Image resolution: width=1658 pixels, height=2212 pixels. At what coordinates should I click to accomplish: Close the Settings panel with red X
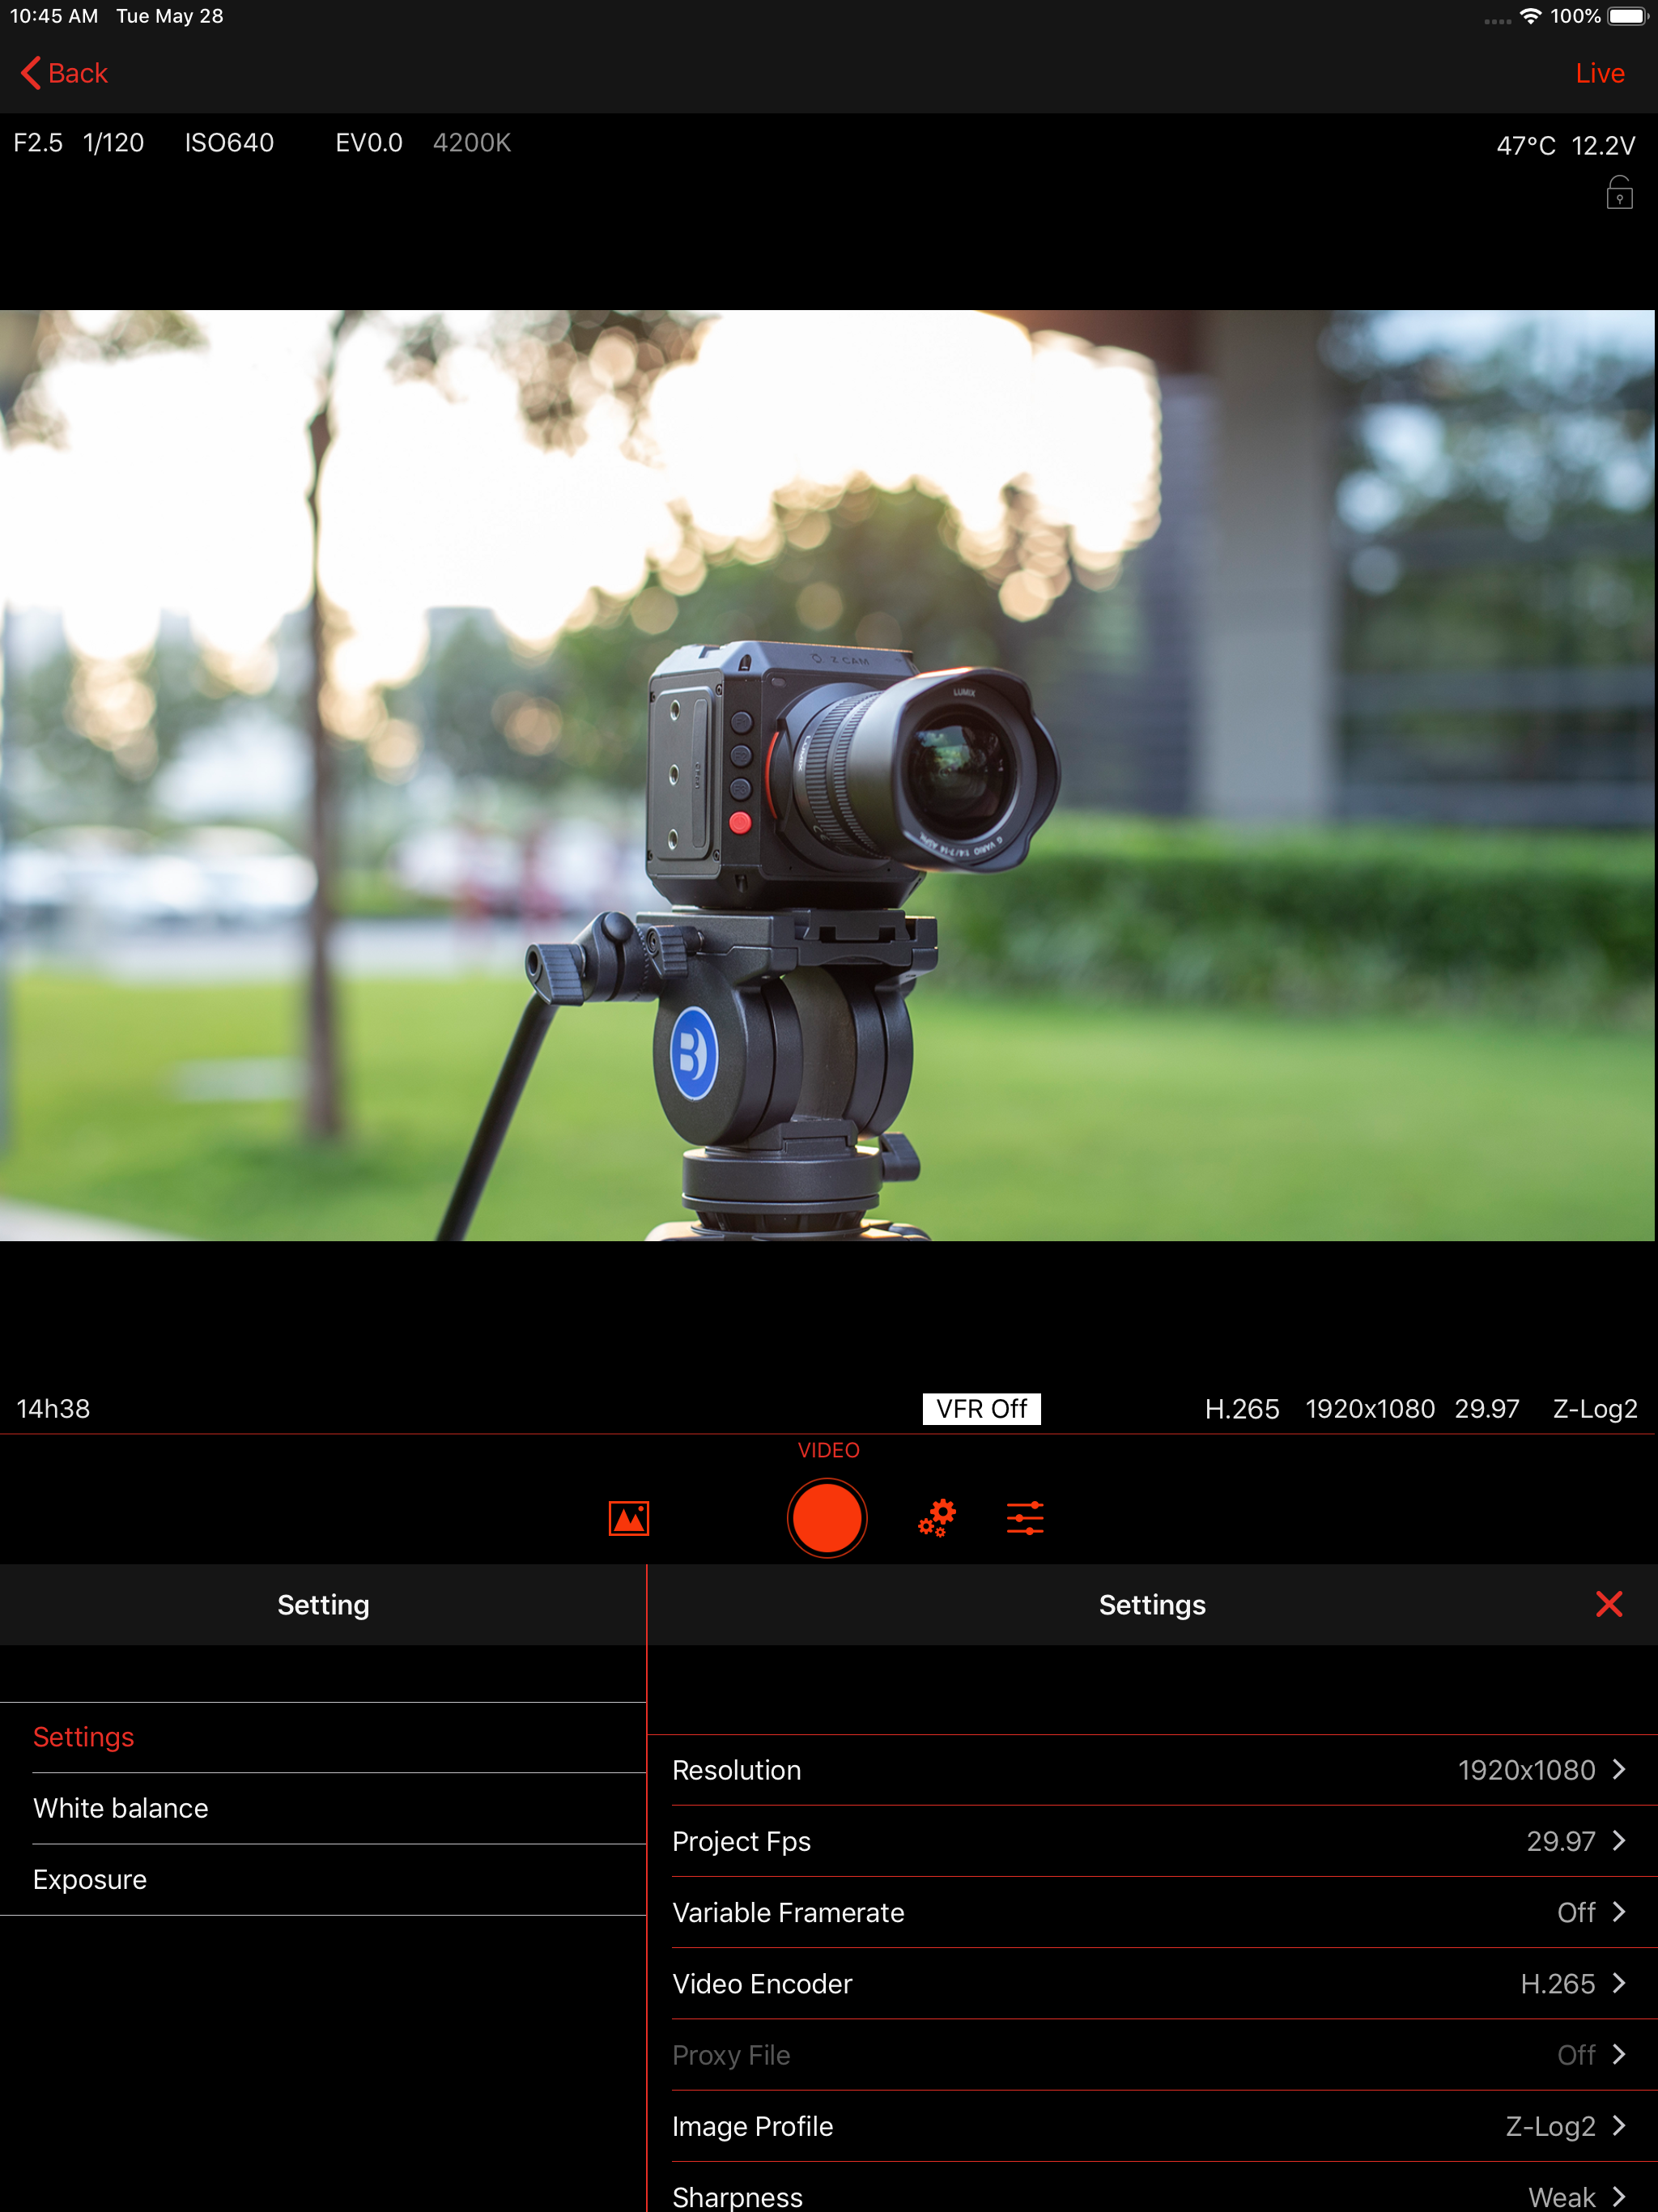coord(1608,1604)
